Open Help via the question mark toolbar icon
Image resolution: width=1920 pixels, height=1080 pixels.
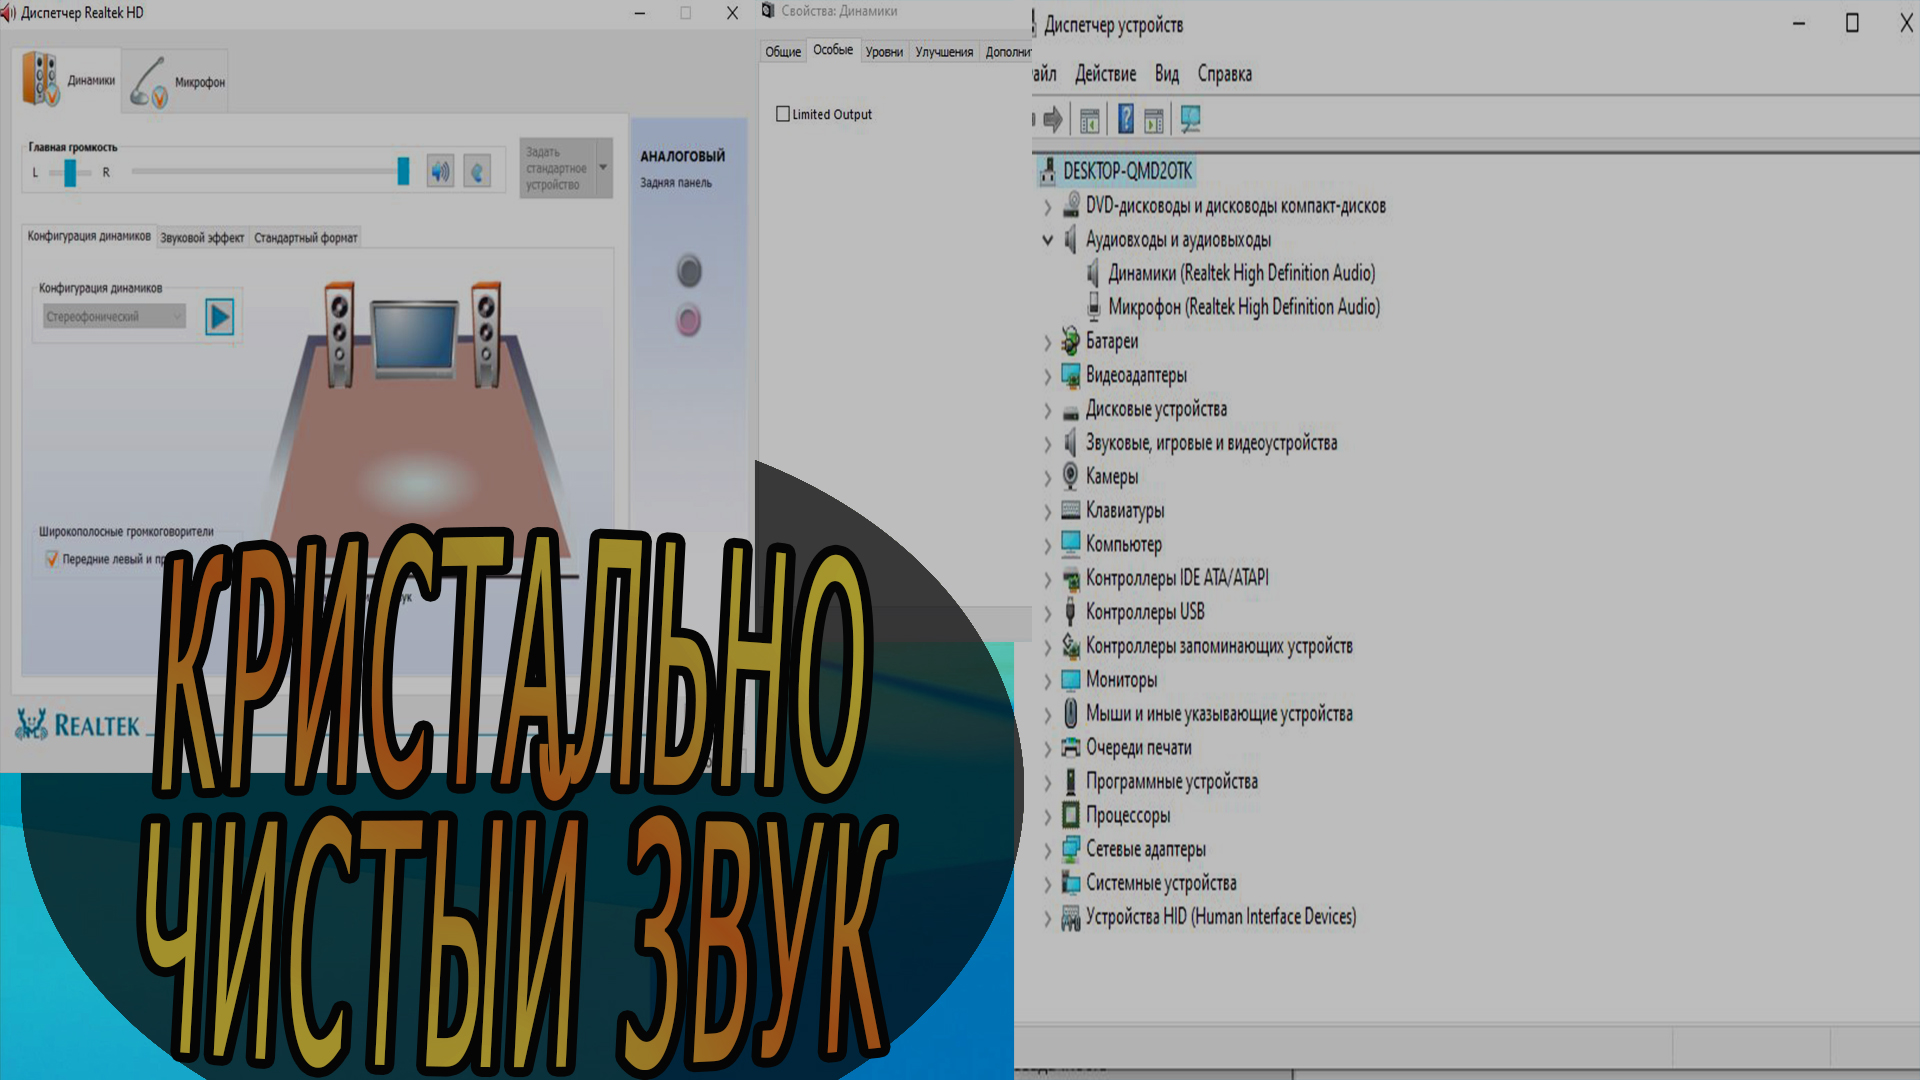click(x=1125, y=119)
